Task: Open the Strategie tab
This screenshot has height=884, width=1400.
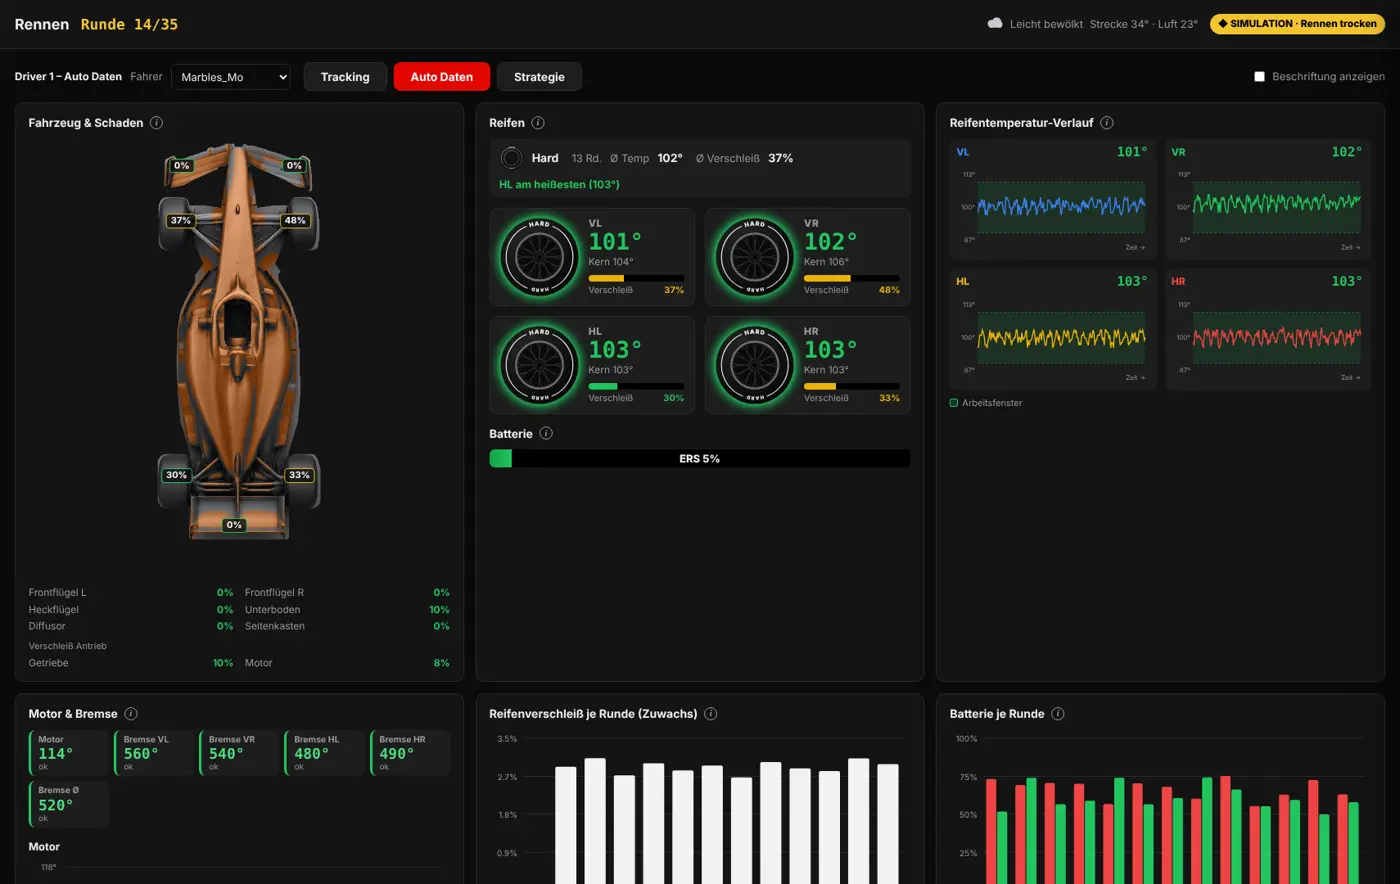Action: 539,77
